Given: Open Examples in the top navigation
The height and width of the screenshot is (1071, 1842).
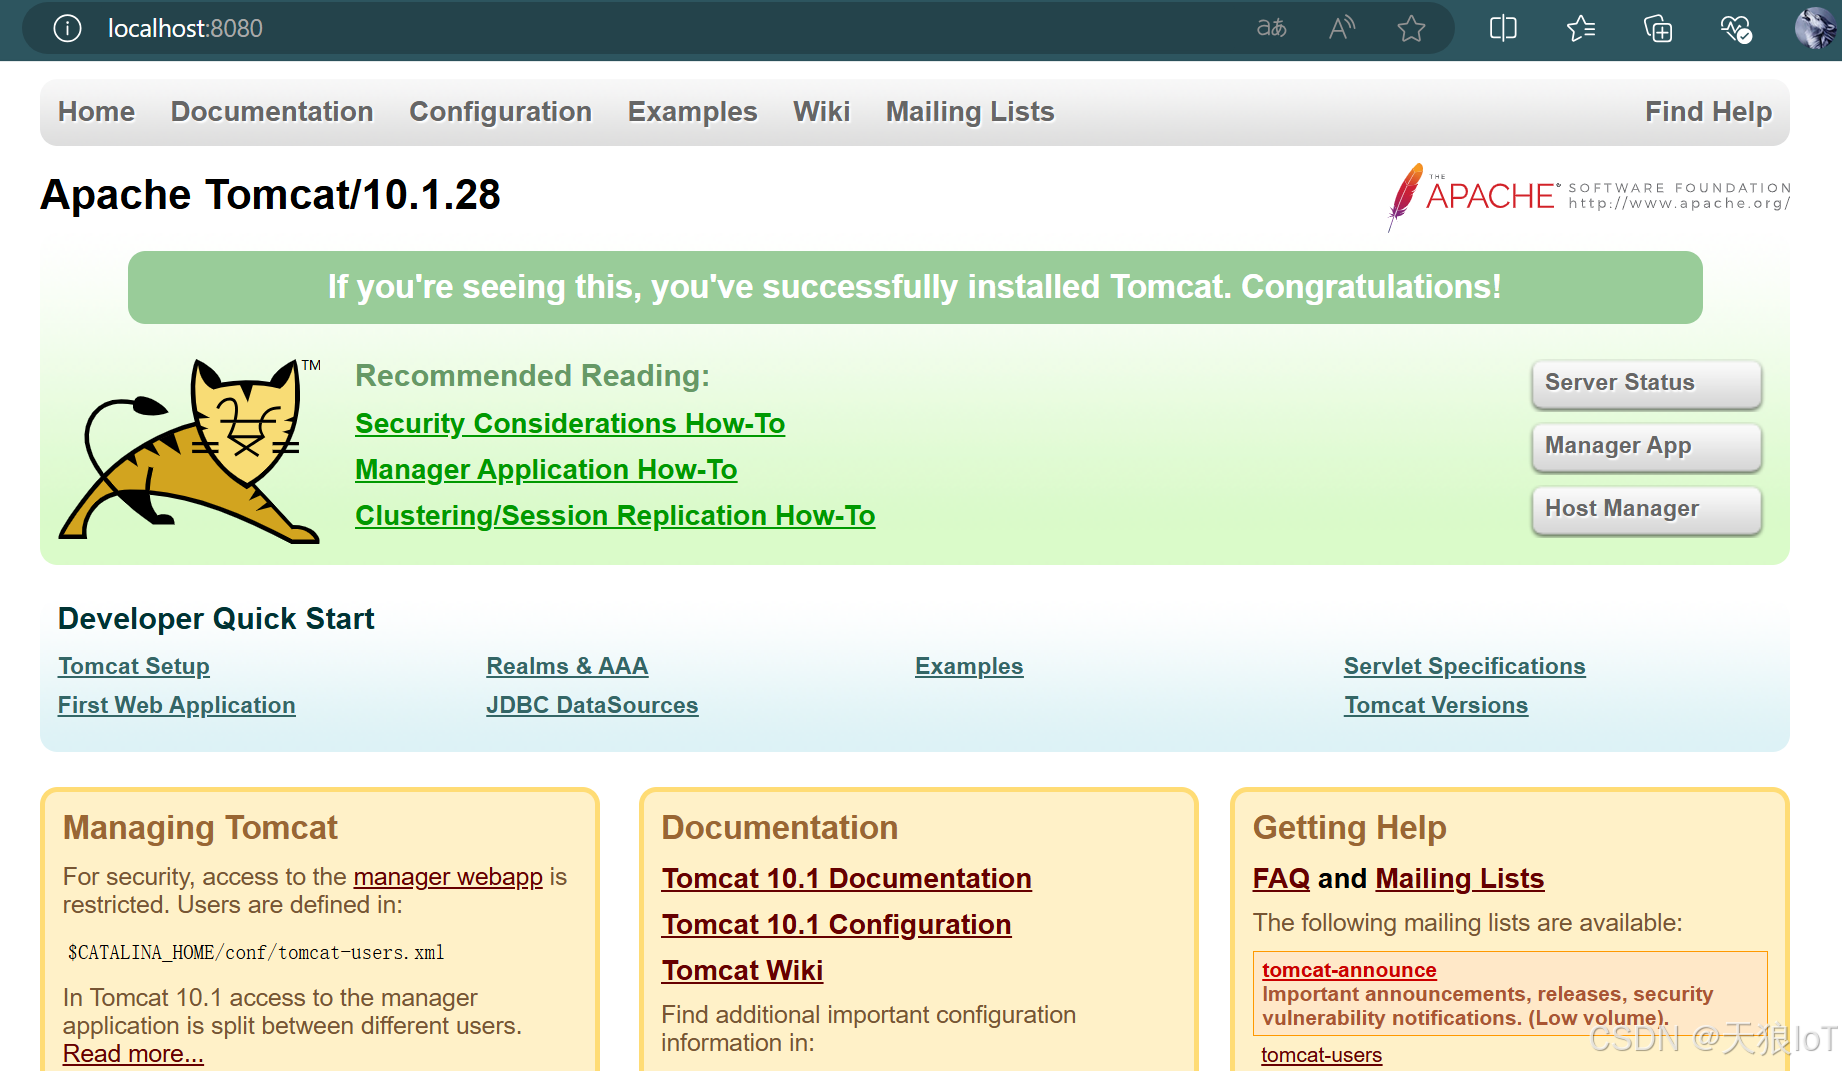Looking at the screenshot, I should point(692,111).
